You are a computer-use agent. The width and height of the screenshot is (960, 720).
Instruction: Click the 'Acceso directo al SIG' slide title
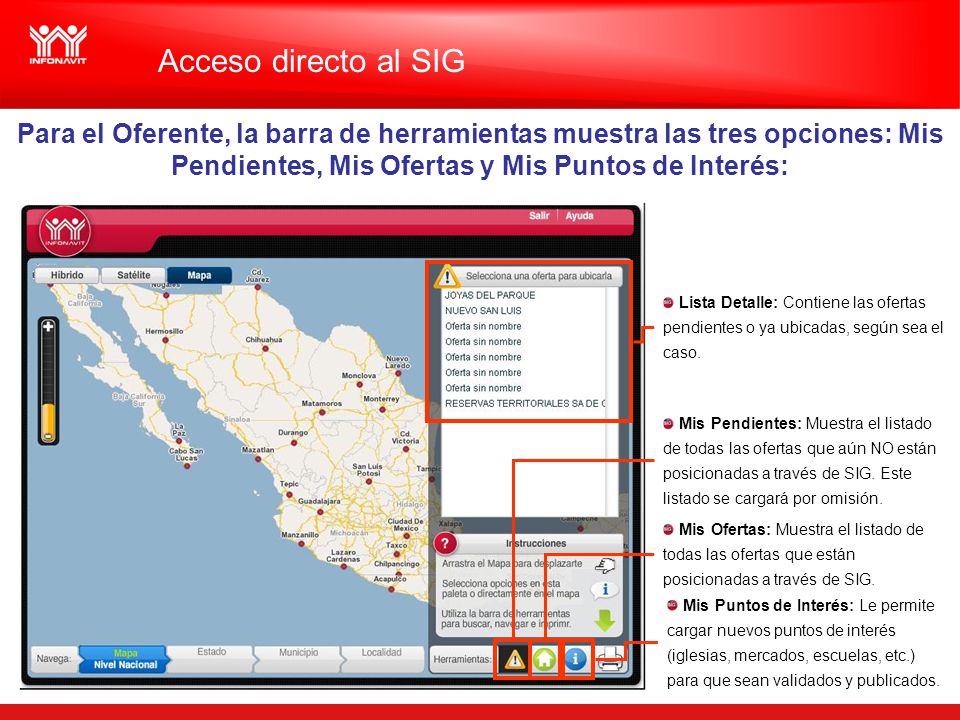click(311, 61)
